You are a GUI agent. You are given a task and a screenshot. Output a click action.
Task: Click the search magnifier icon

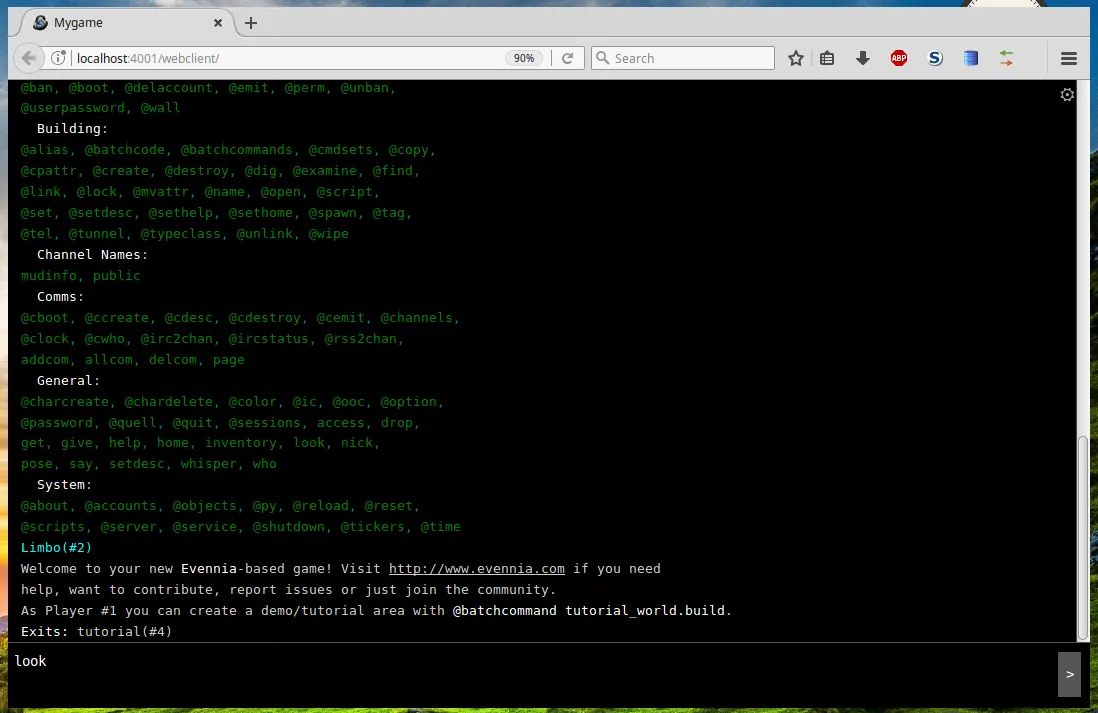point(602,58)
